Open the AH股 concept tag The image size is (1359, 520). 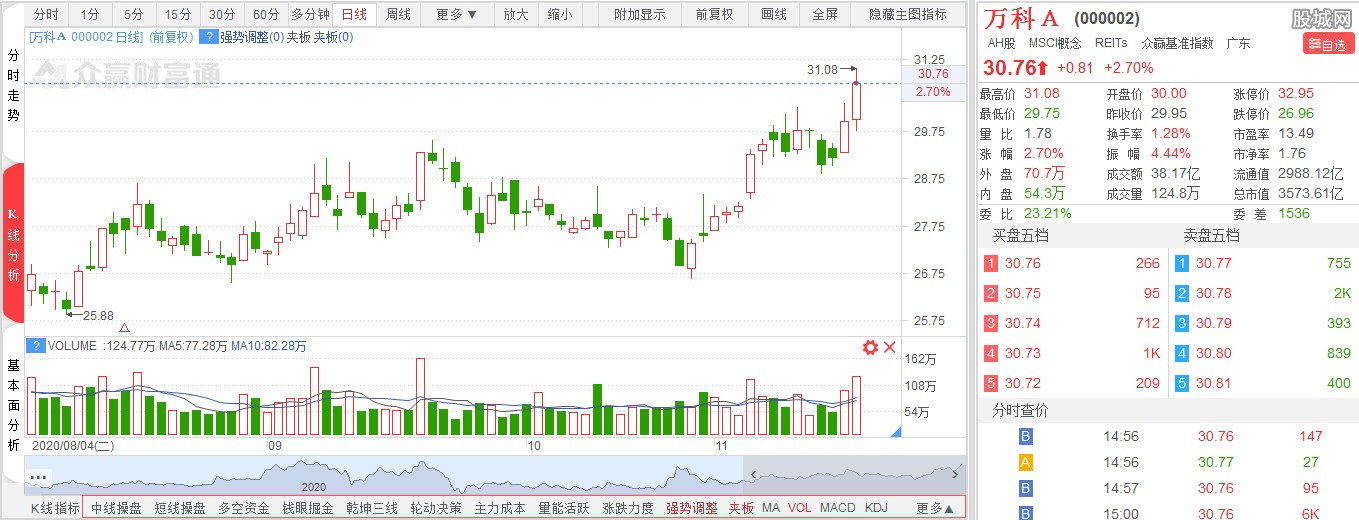[x=1002, y=43]
